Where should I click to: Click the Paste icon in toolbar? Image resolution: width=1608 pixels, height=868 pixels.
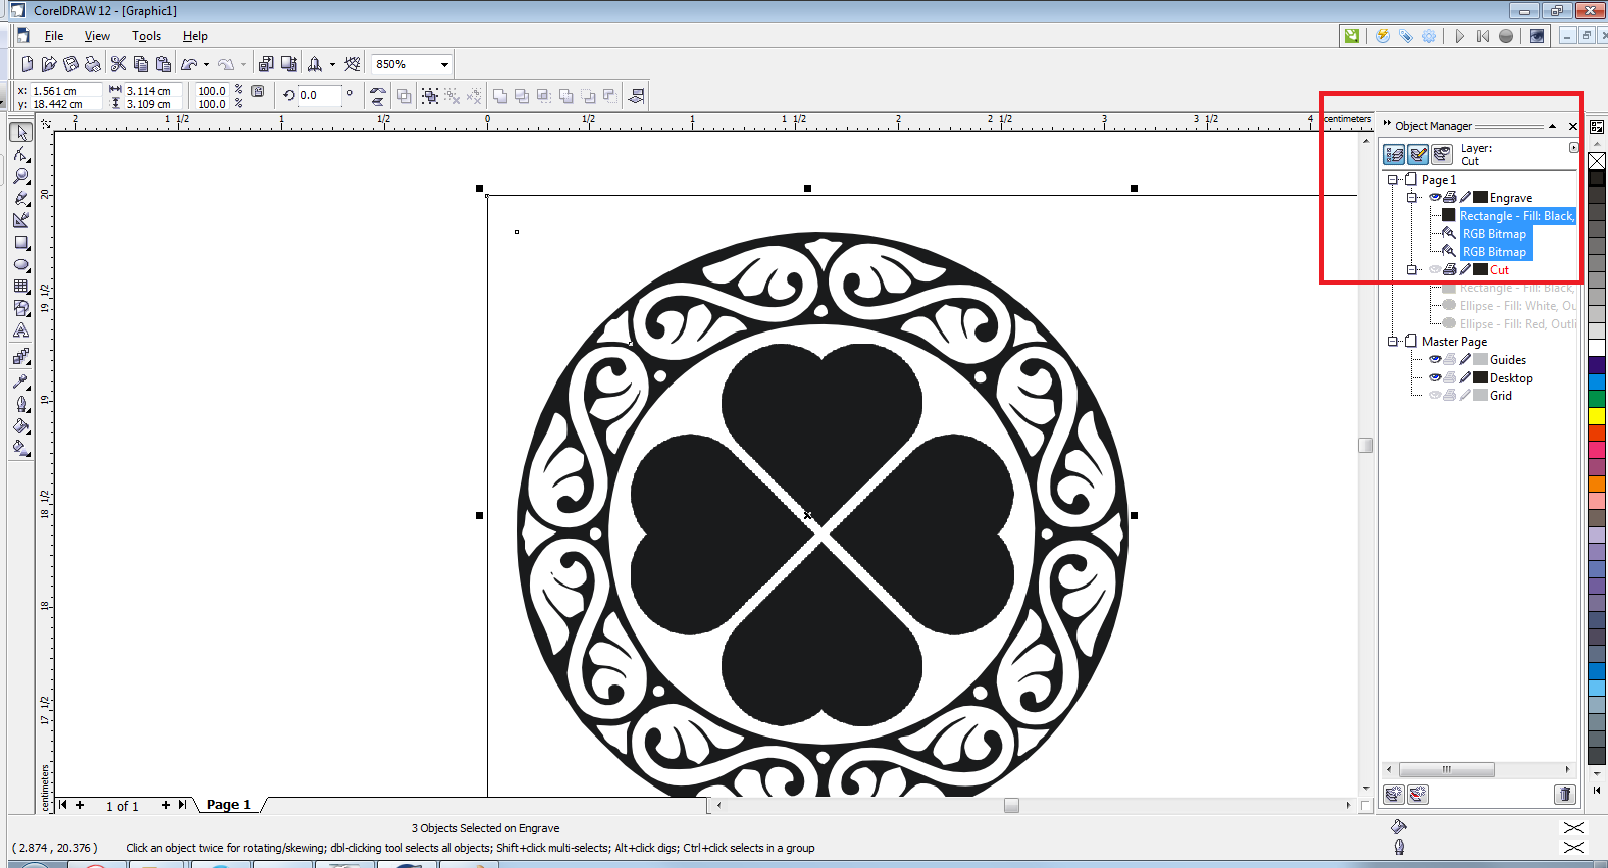tap(163, 64)
